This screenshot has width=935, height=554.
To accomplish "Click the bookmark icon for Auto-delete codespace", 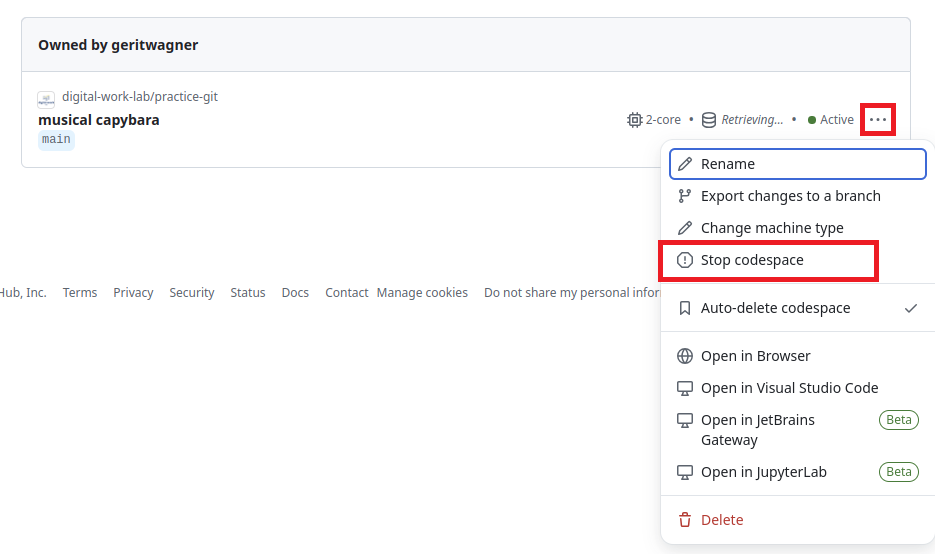I will [x=685, y=308].
